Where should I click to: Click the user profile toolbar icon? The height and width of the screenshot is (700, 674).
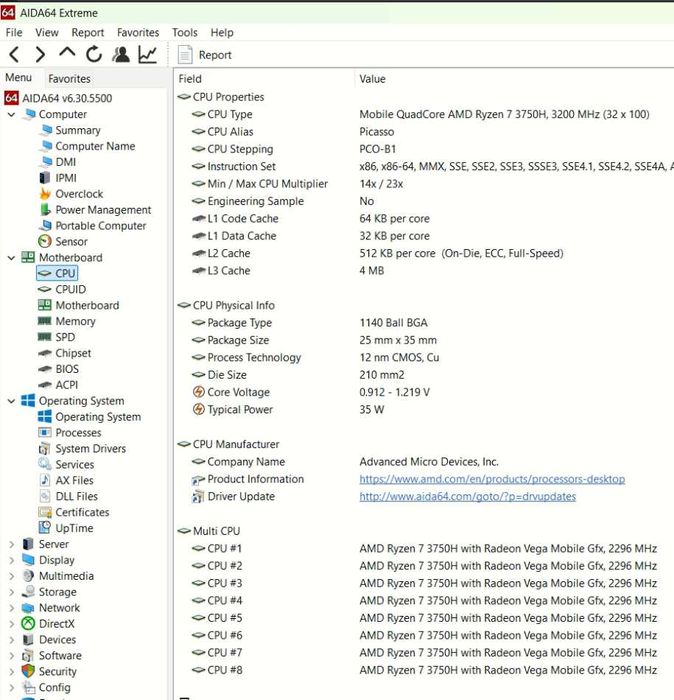point(121,55)
